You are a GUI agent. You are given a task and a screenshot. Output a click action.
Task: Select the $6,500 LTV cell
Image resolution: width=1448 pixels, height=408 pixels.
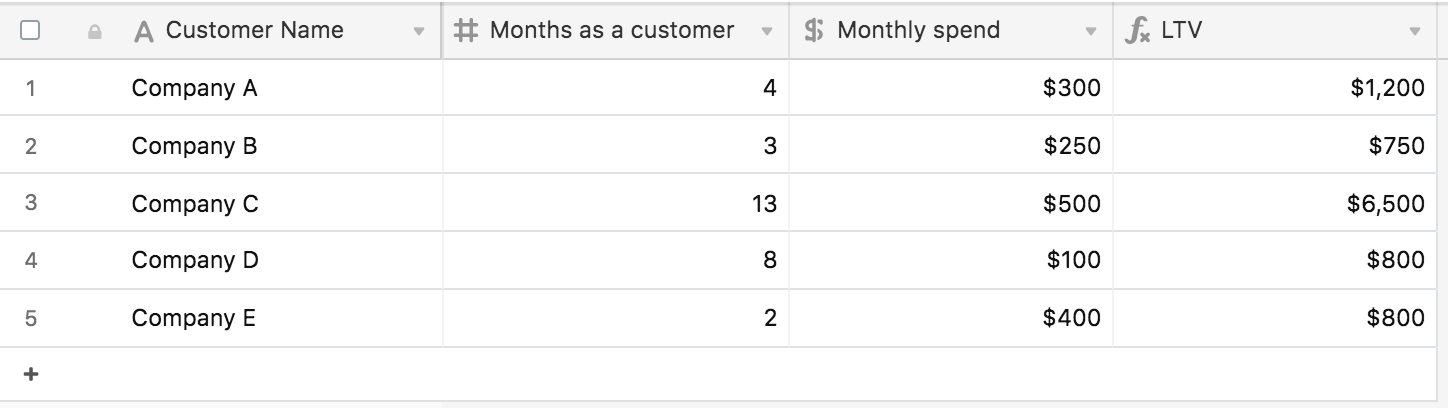[x=1385, y=204]
